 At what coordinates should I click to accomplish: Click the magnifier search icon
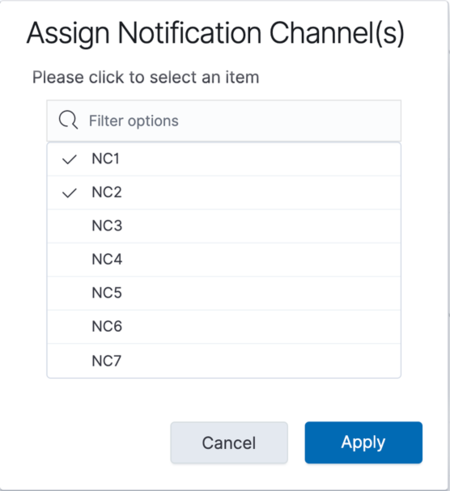coord(68,120)
